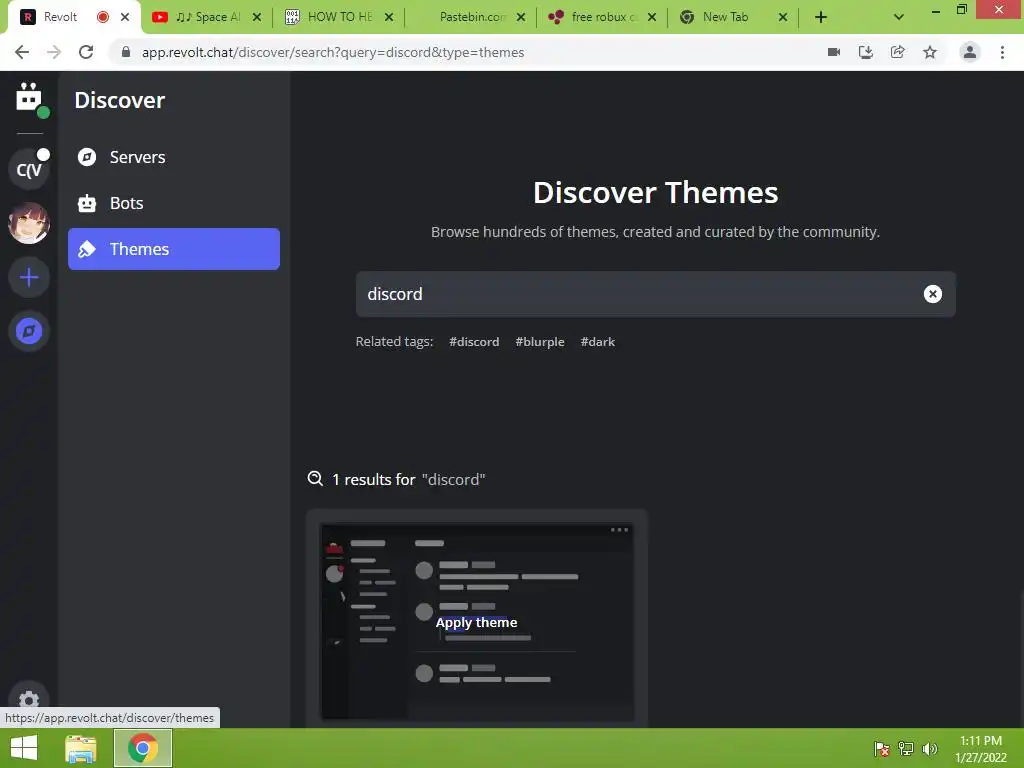Expand the tab search chevron
Image resolution: width=1024 pixels, height=768 pixels.
click(x=899, y=17)
